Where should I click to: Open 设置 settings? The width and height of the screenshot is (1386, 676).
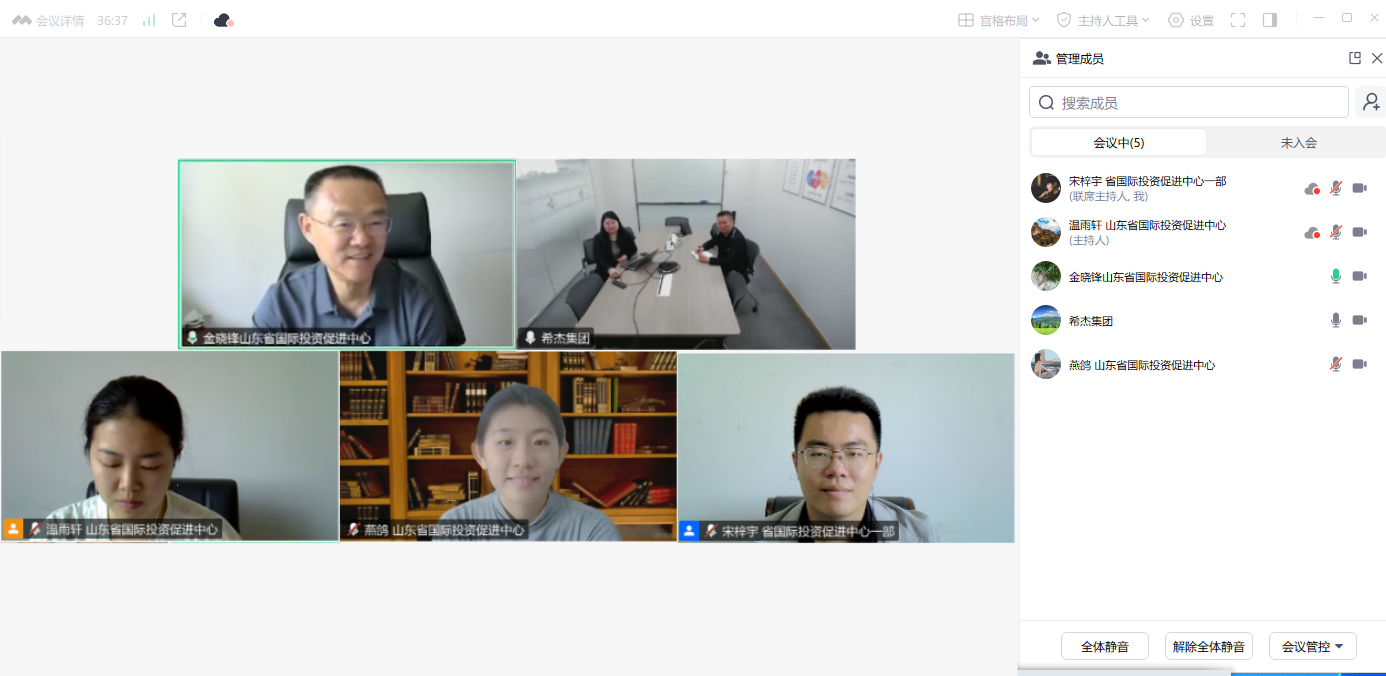point(1190,20)
